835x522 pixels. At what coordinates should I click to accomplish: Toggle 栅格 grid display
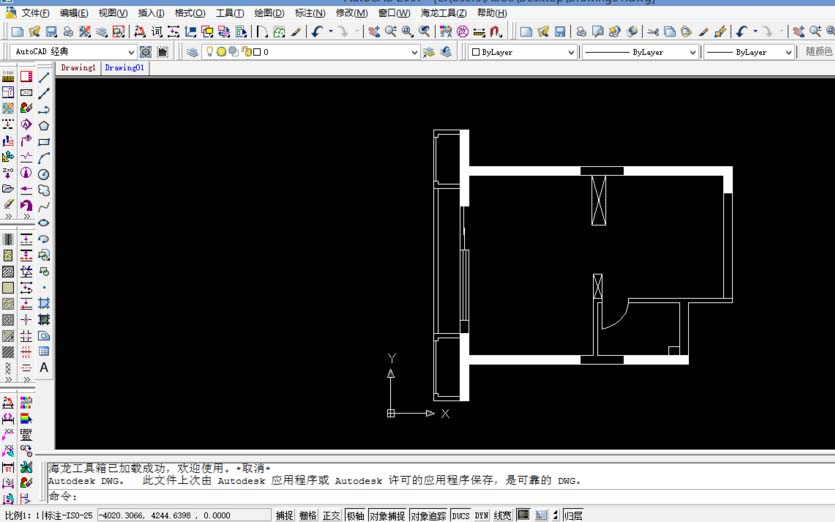[308, 515]
